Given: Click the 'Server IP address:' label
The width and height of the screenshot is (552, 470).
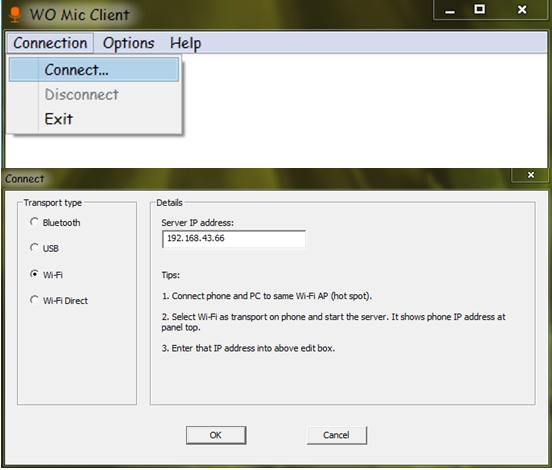Looking at the screenshot, I should click(x=197, y=223).
